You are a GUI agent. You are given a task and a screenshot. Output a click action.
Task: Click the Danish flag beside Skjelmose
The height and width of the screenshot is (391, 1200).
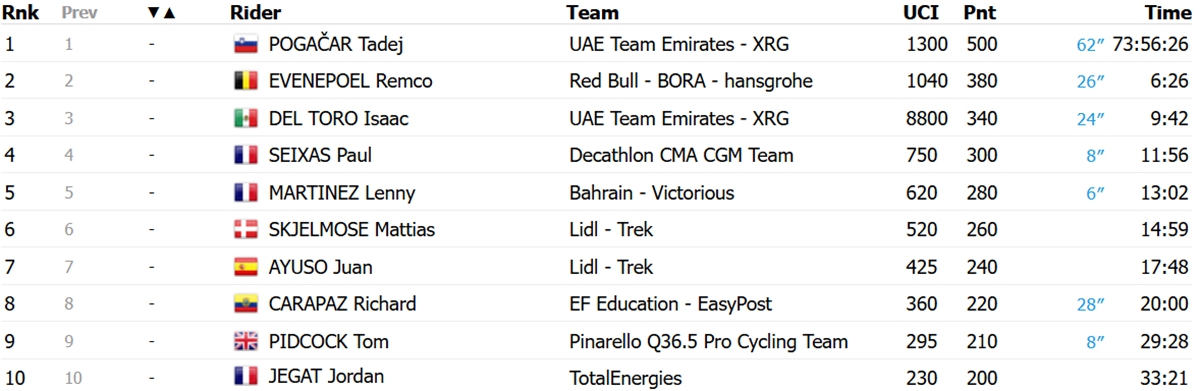(245, 230)
